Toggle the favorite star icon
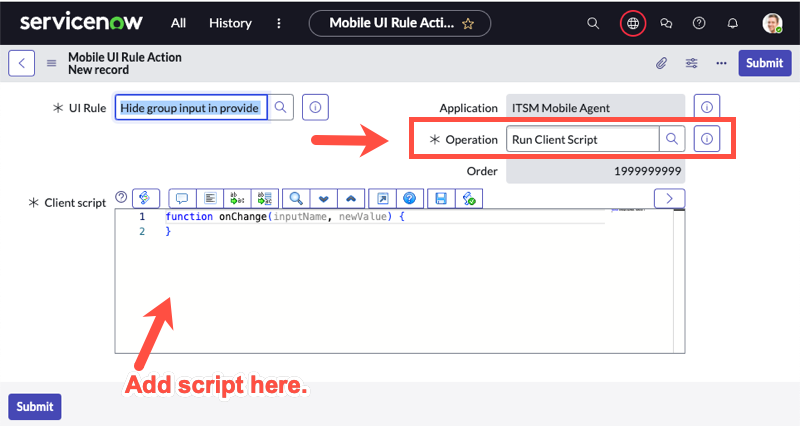 click(x=468, y=23)
